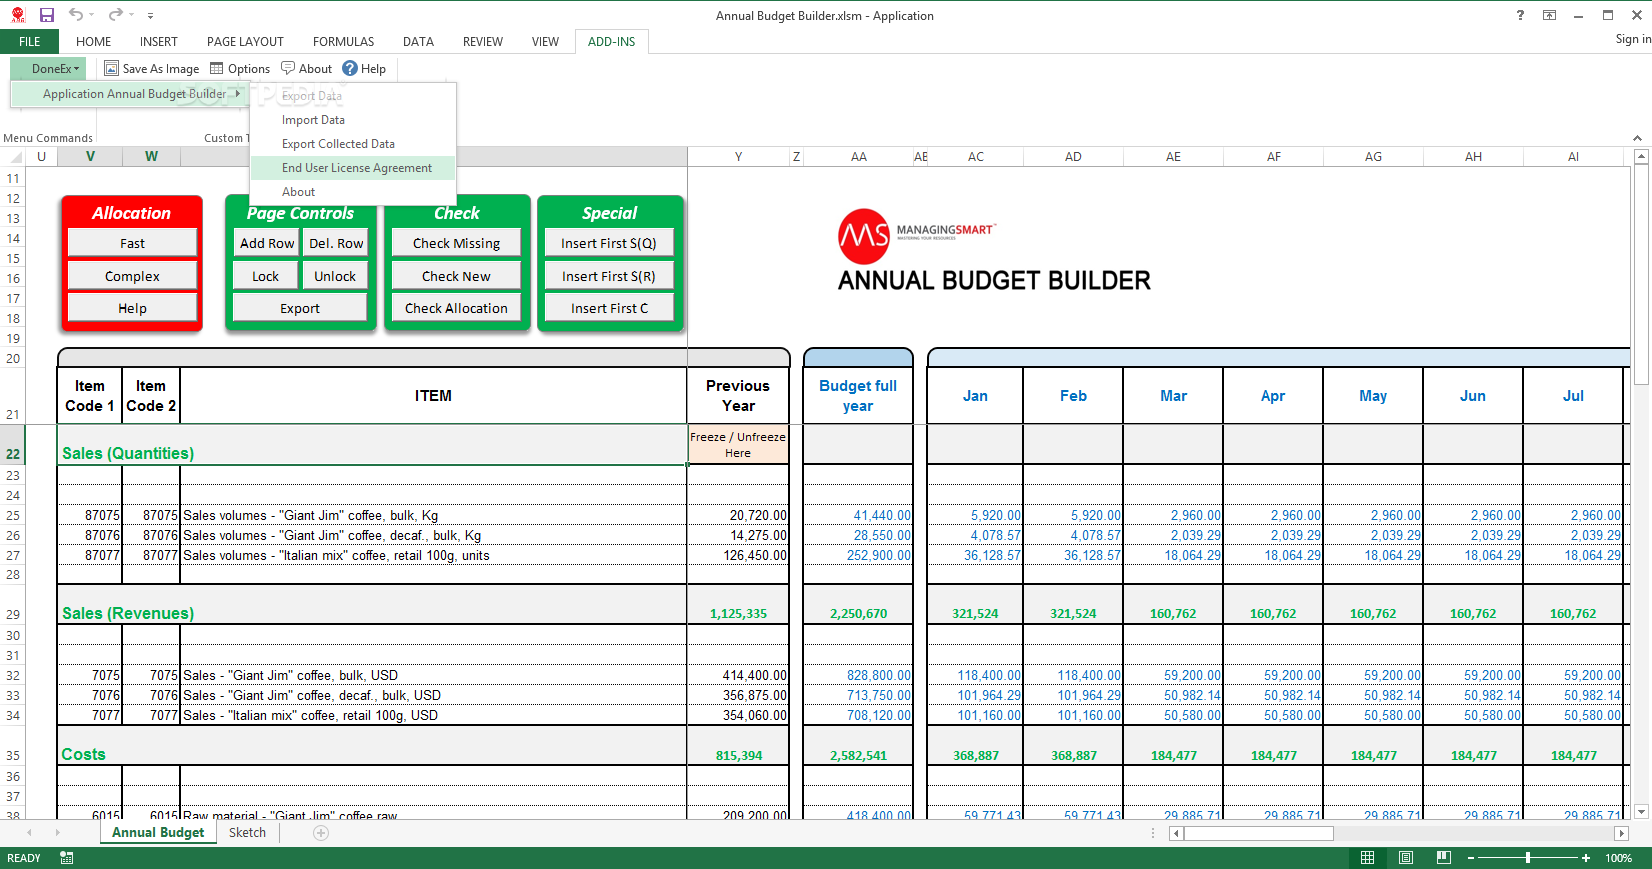Viewport: 1652px width, 869px height.
Task: Open End User License Agreement entry
Action: [353, 168]
